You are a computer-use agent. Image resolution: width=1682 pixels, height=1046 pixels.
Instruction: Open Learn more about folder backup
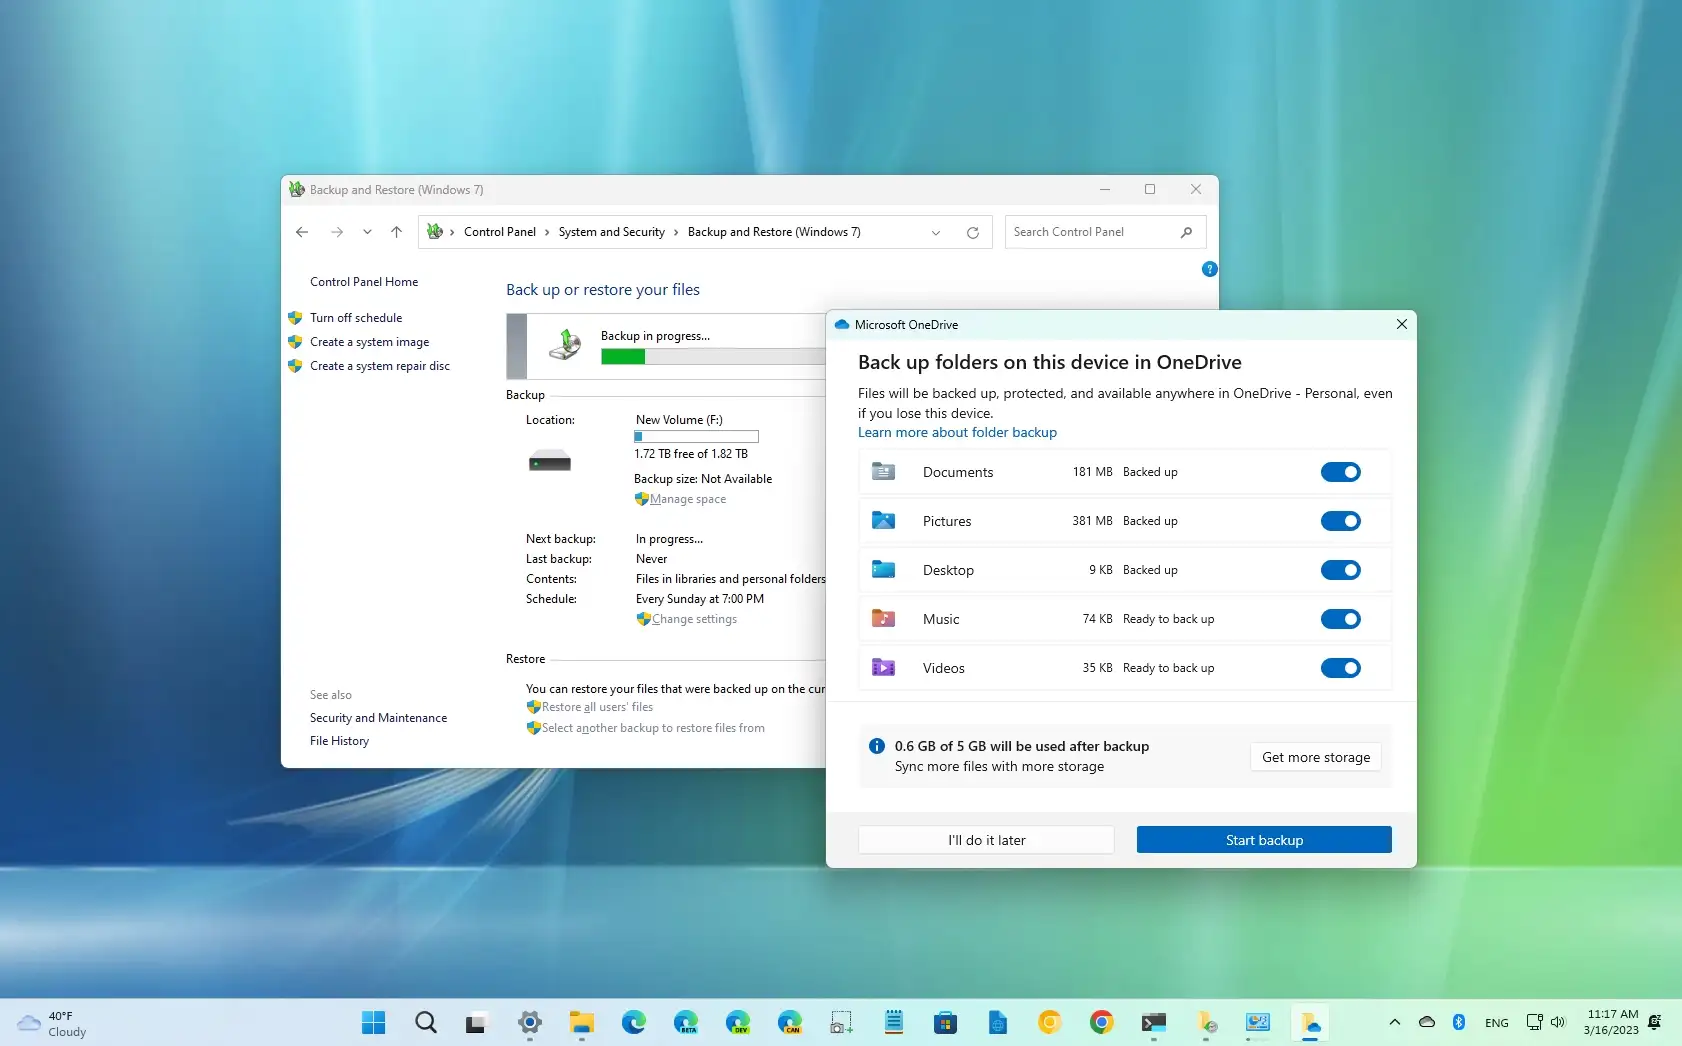click(x=957, y=432)
